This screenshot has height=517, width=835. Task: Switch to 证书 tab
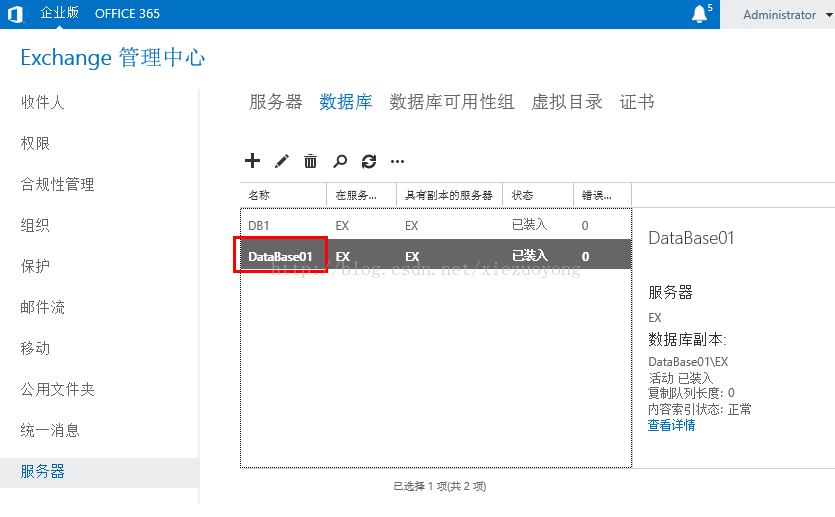click(637, 102)
